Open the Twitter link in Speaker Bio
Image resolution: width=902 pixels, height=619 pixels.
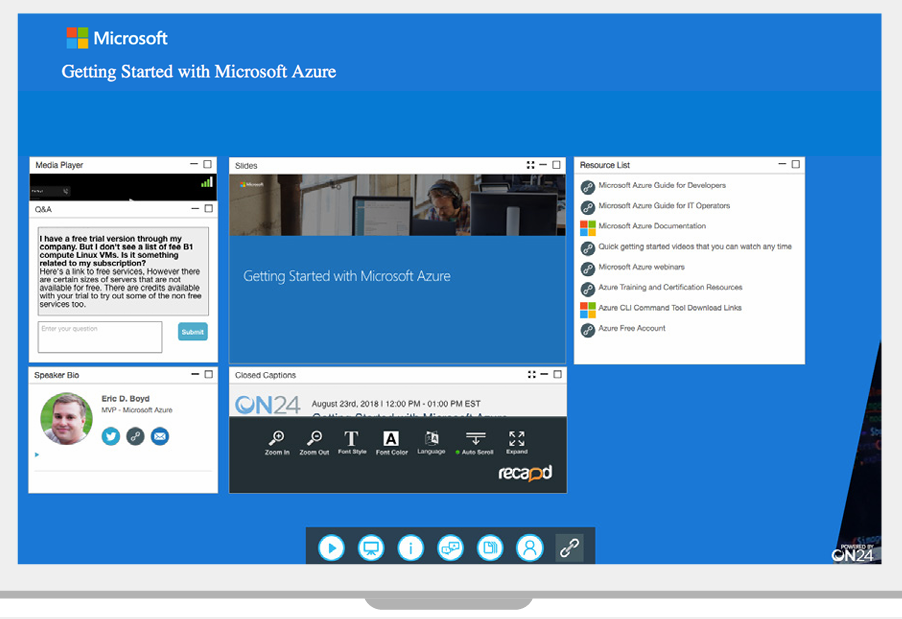pyautogui.click(x=110, y=436)
